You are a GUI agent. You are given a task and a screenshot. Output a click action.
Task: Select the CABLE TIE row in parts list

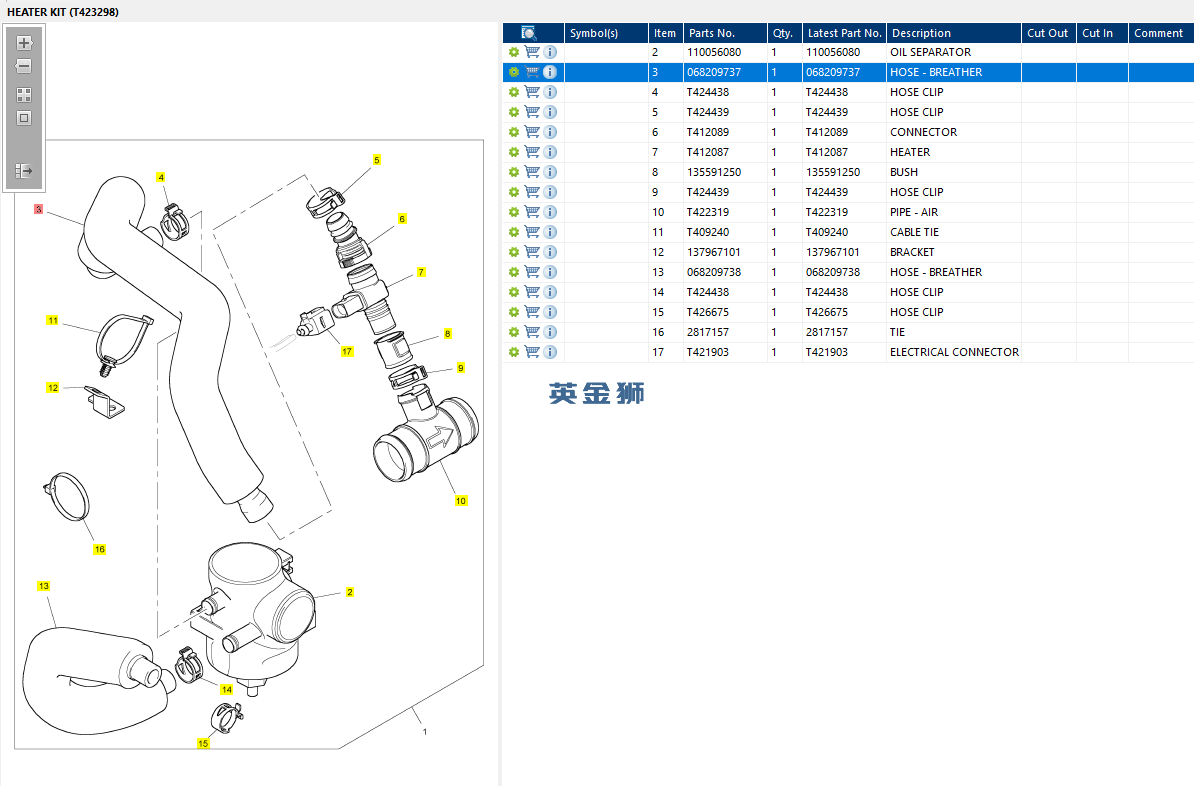914,232
